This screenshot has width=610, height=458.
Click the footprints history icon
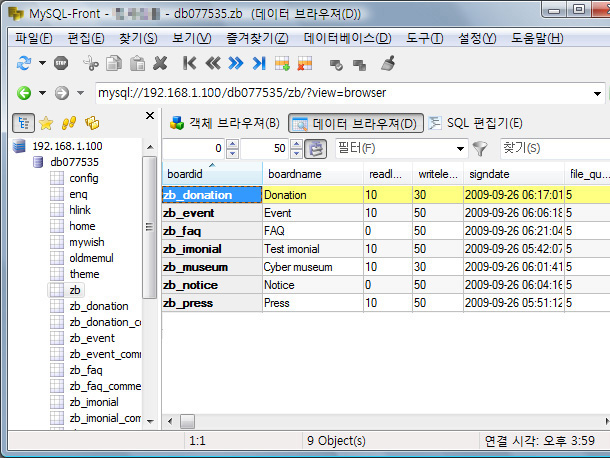(x=69, y=123)
